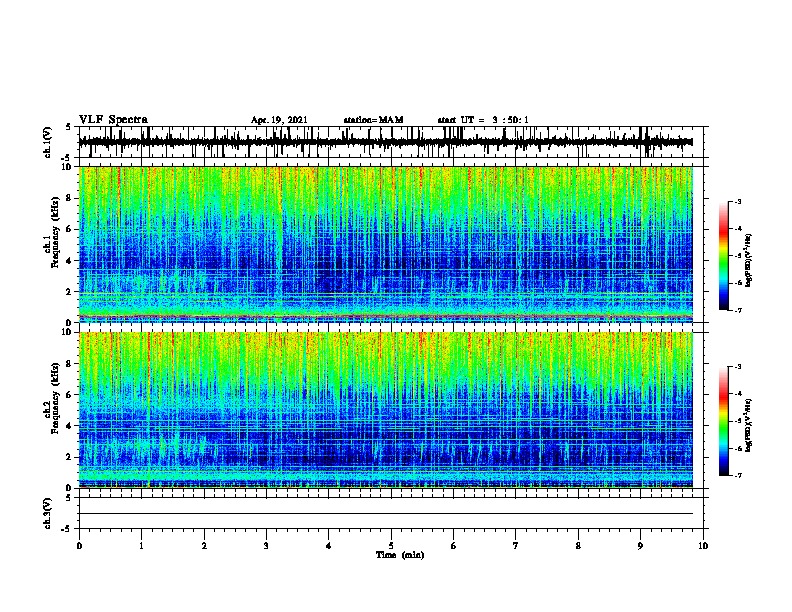This screenshot has width=792, height=612.
Task: Click the ch.1 spectrogram panel
Action: click(386, 244)
